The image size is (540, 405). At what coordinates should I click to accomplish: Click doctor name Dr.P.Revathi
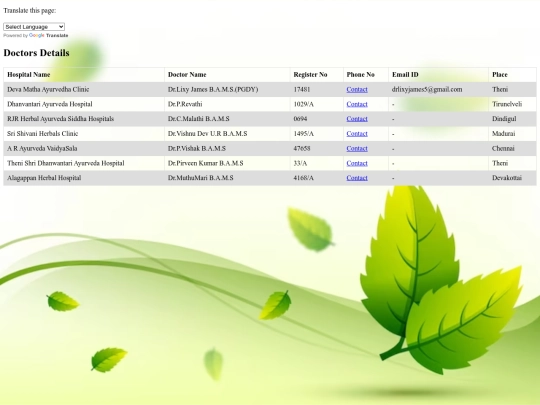(185, 104)
